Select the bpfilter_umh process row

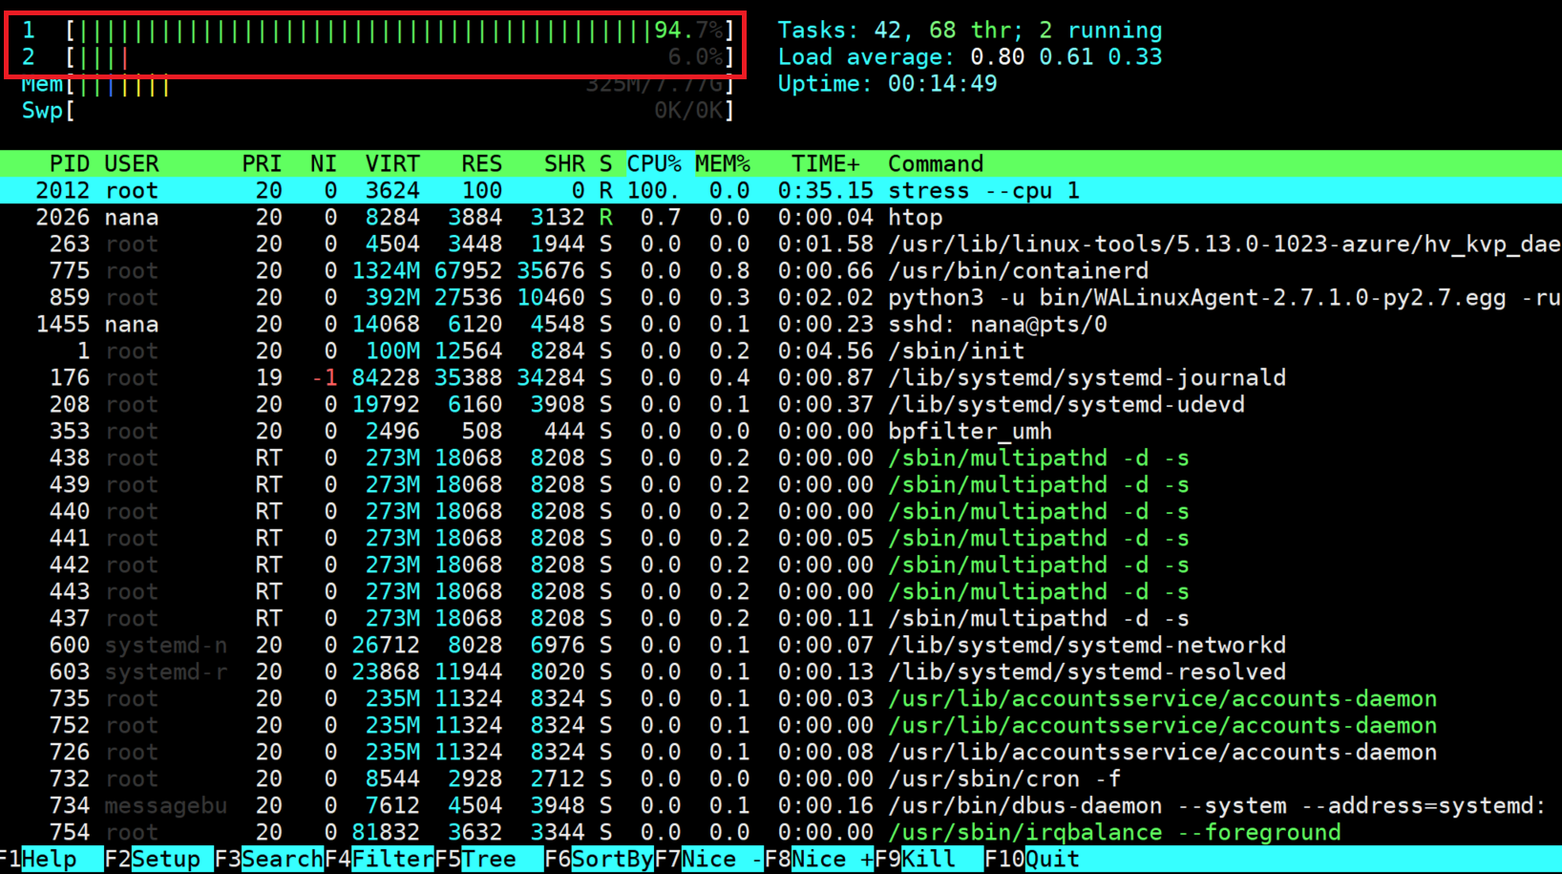pos(781,432)
